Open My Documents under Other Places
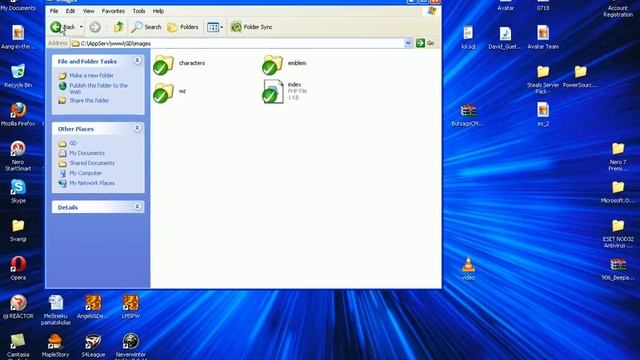 coord(87,153)
